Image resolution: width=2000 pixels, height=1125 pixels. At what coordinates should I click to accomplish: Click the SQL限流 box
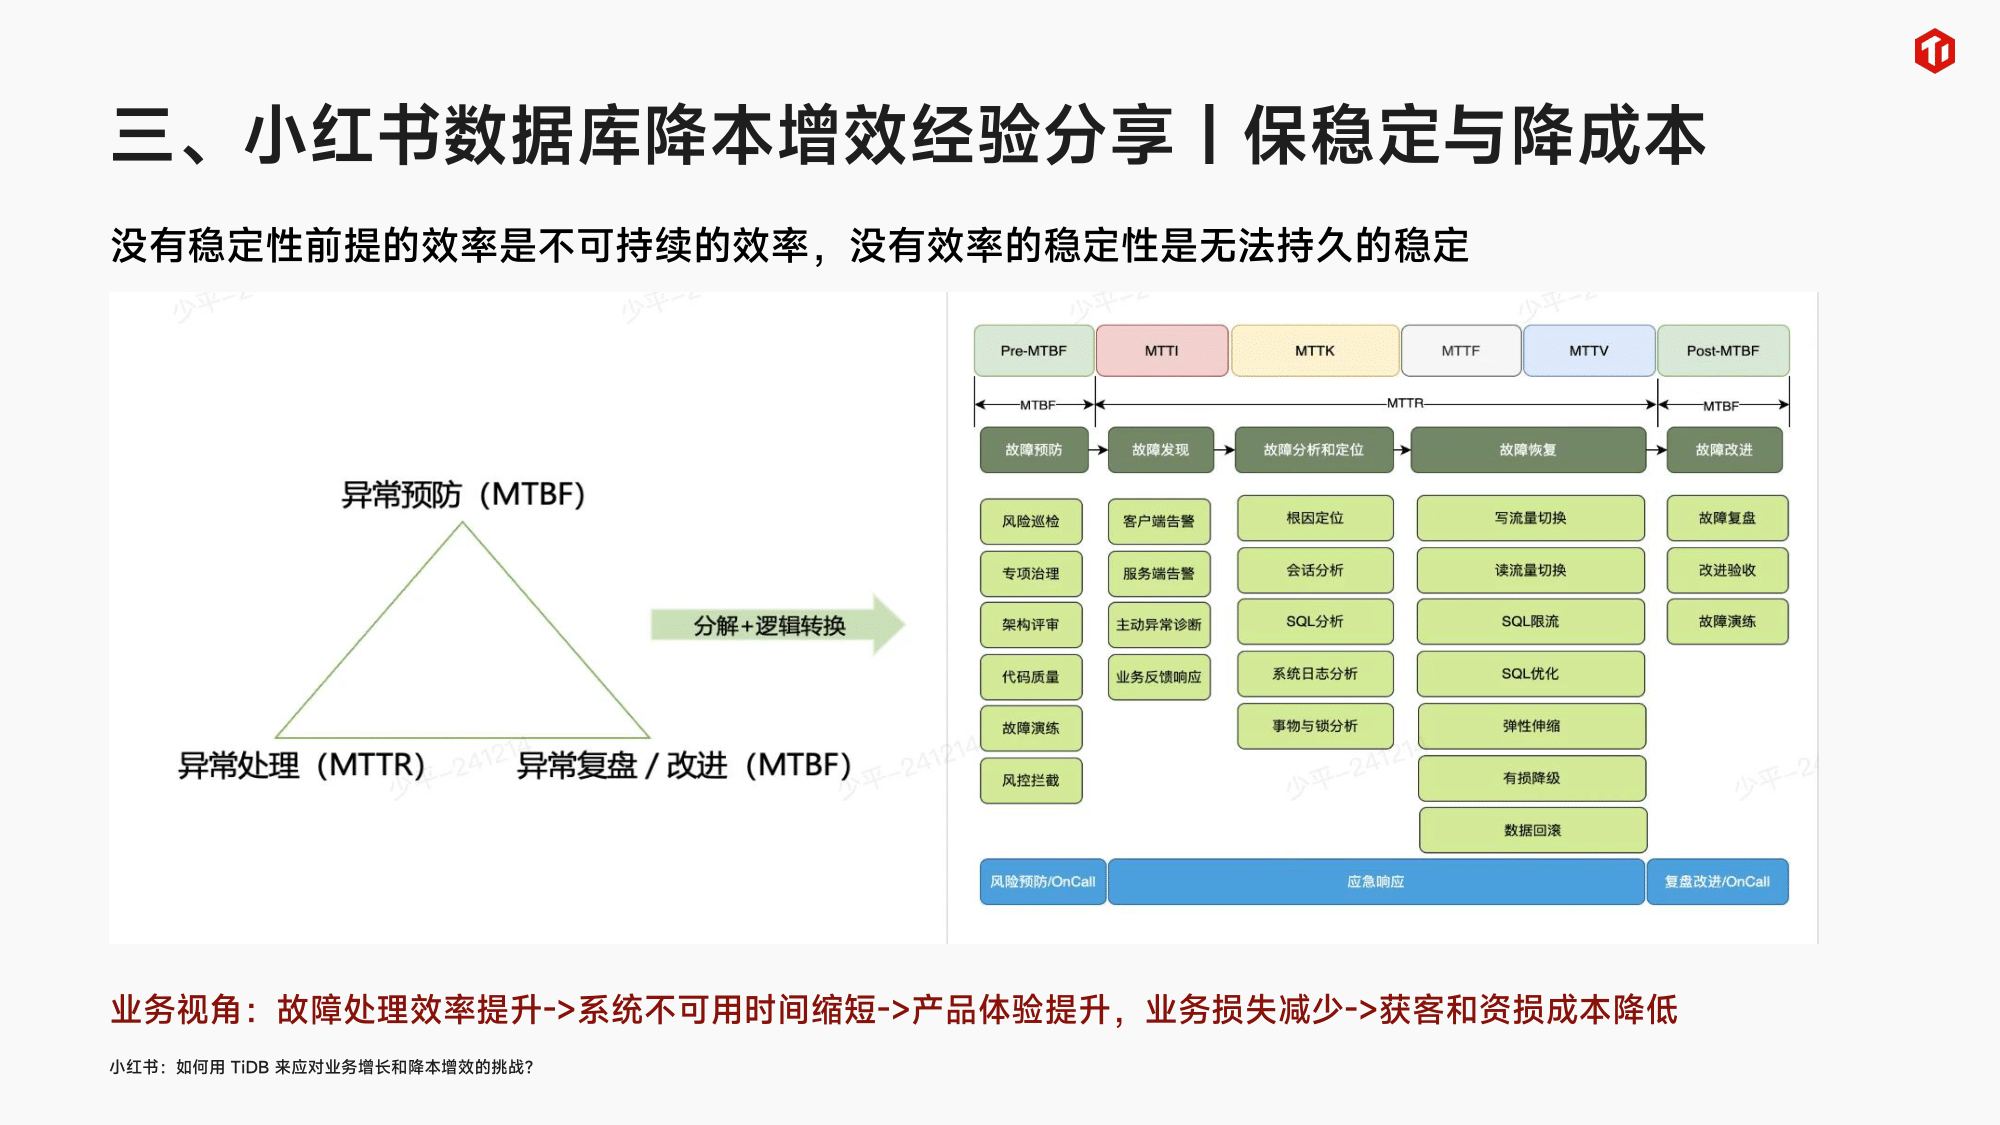1530,622
